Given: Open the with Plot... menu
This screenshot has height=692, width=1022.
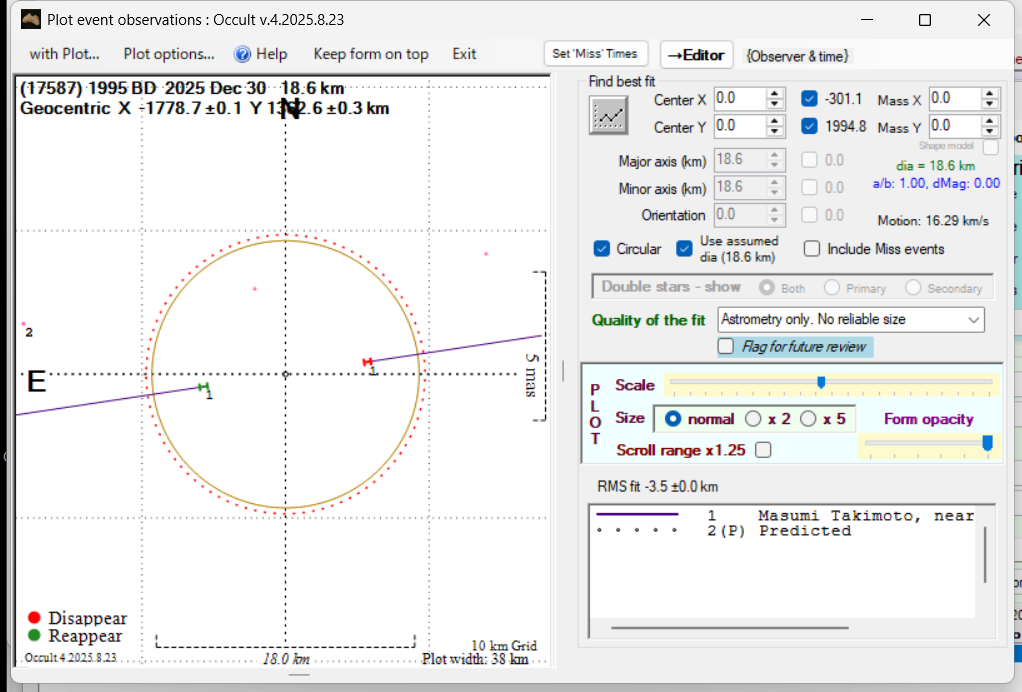Looking at the screenshot, I should [x=64, y=54].
